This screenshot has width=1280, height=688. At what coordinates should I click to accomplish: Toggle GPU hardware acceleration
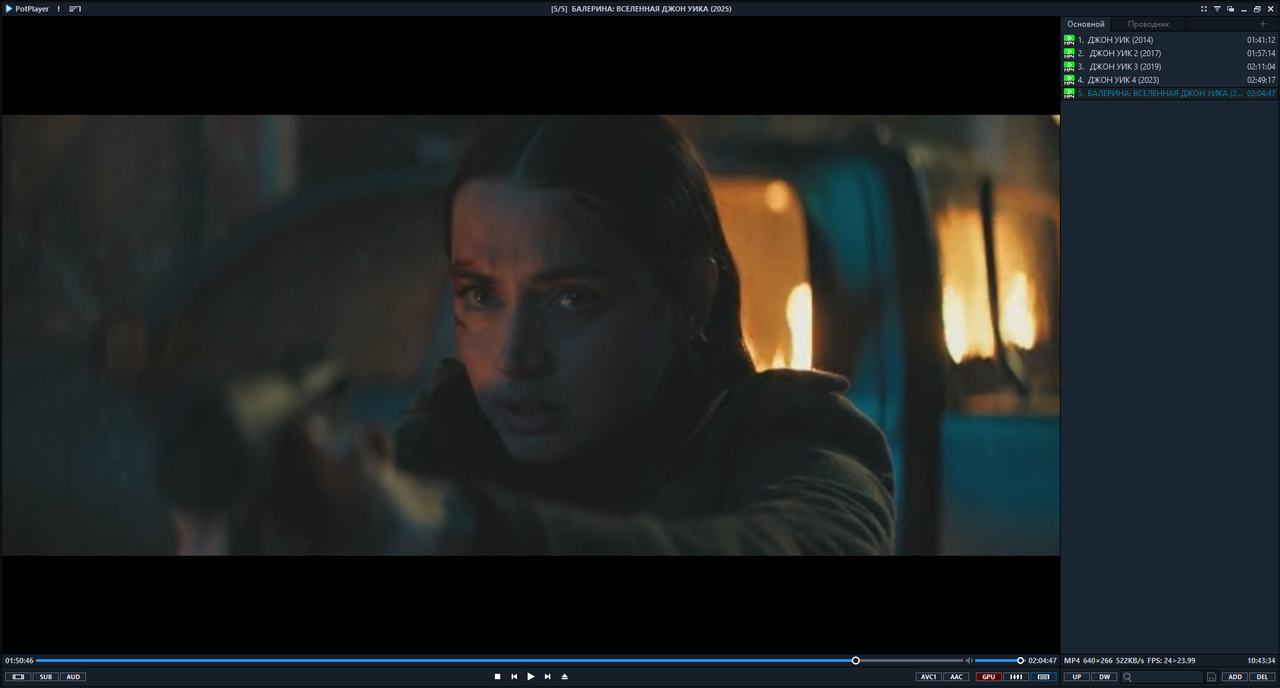[989, 677]
